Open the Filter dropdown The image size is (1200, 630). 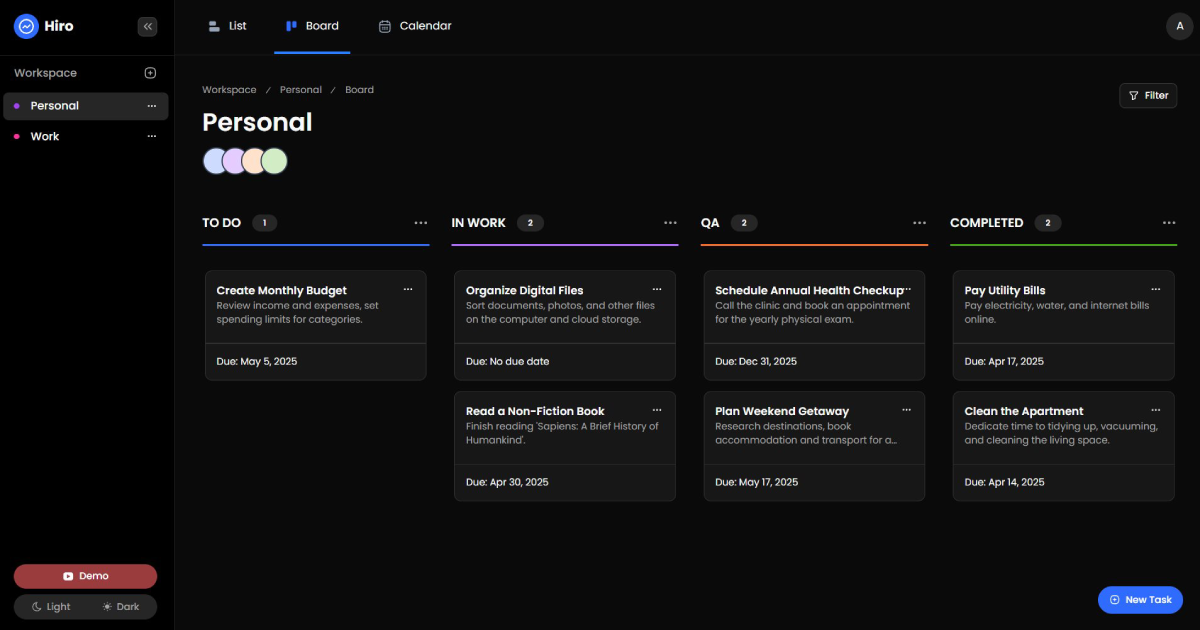(1148, 95)
